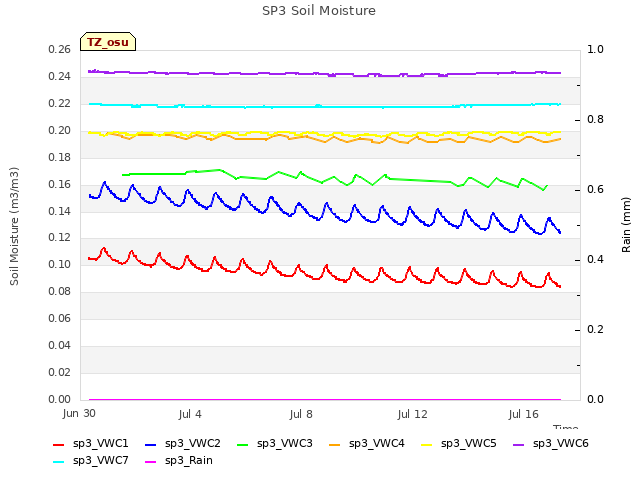Click the Jul 8 x-axis tick label

301,414
